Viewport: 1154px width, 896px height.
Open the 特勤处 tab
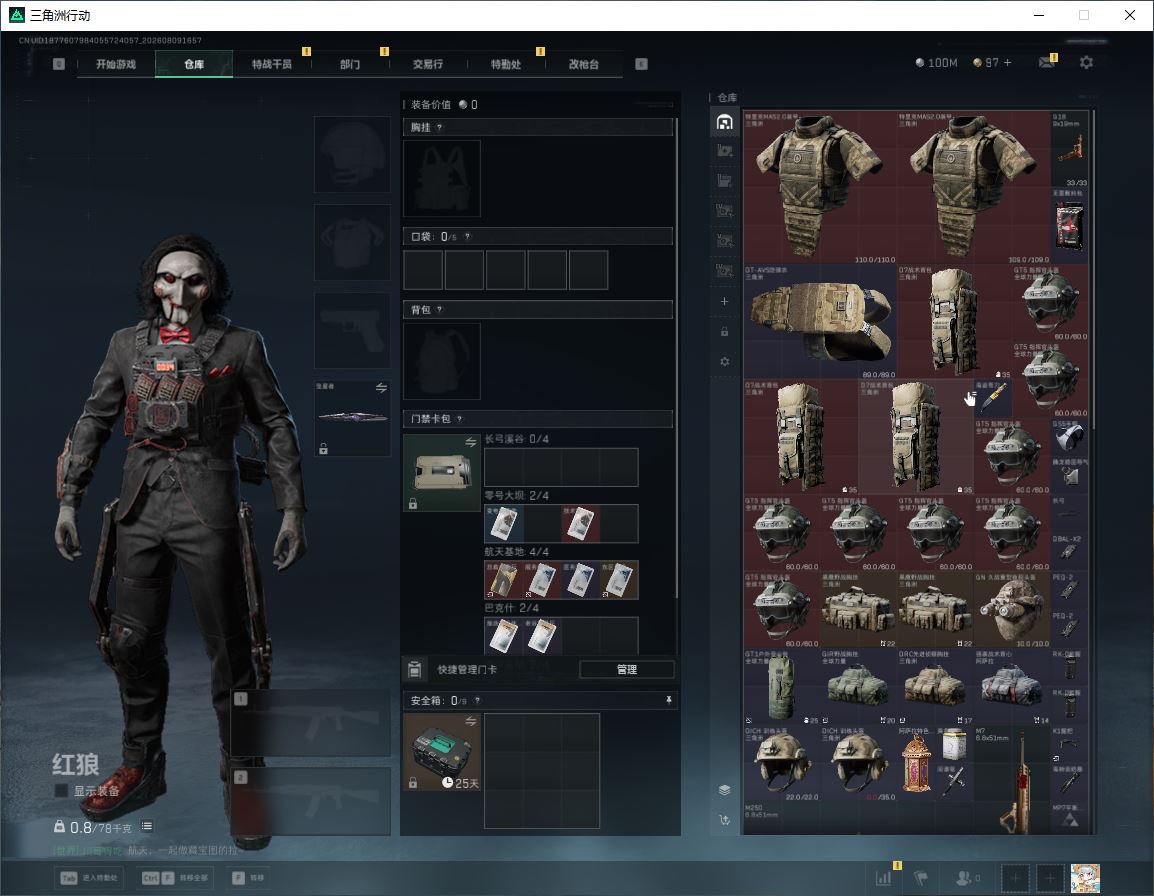click(506, 64)
